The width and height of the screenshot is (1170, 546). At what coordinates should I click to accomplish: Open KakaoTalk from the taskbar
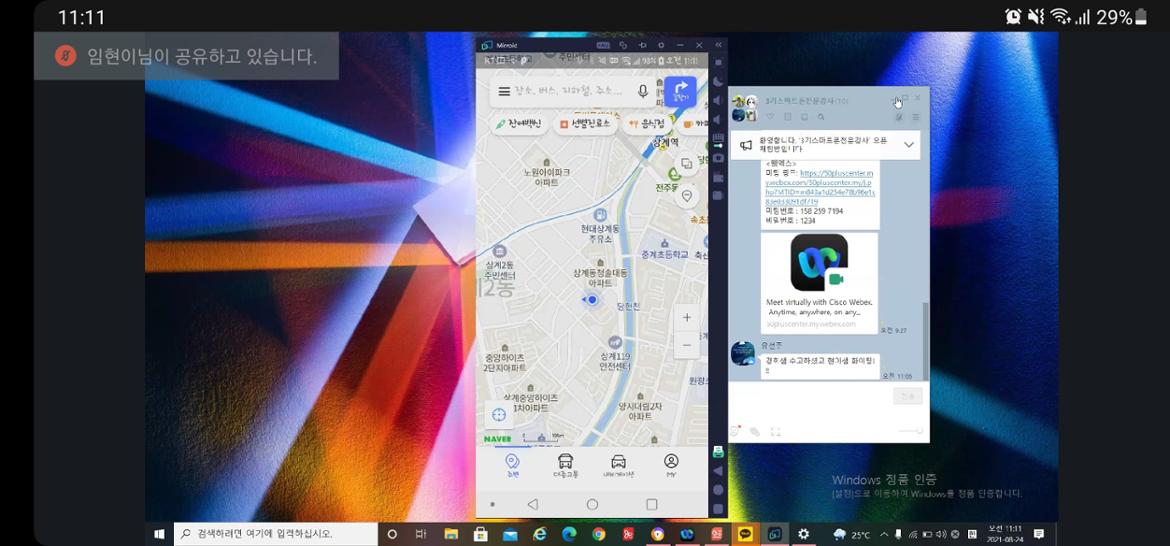coord(745,534)
